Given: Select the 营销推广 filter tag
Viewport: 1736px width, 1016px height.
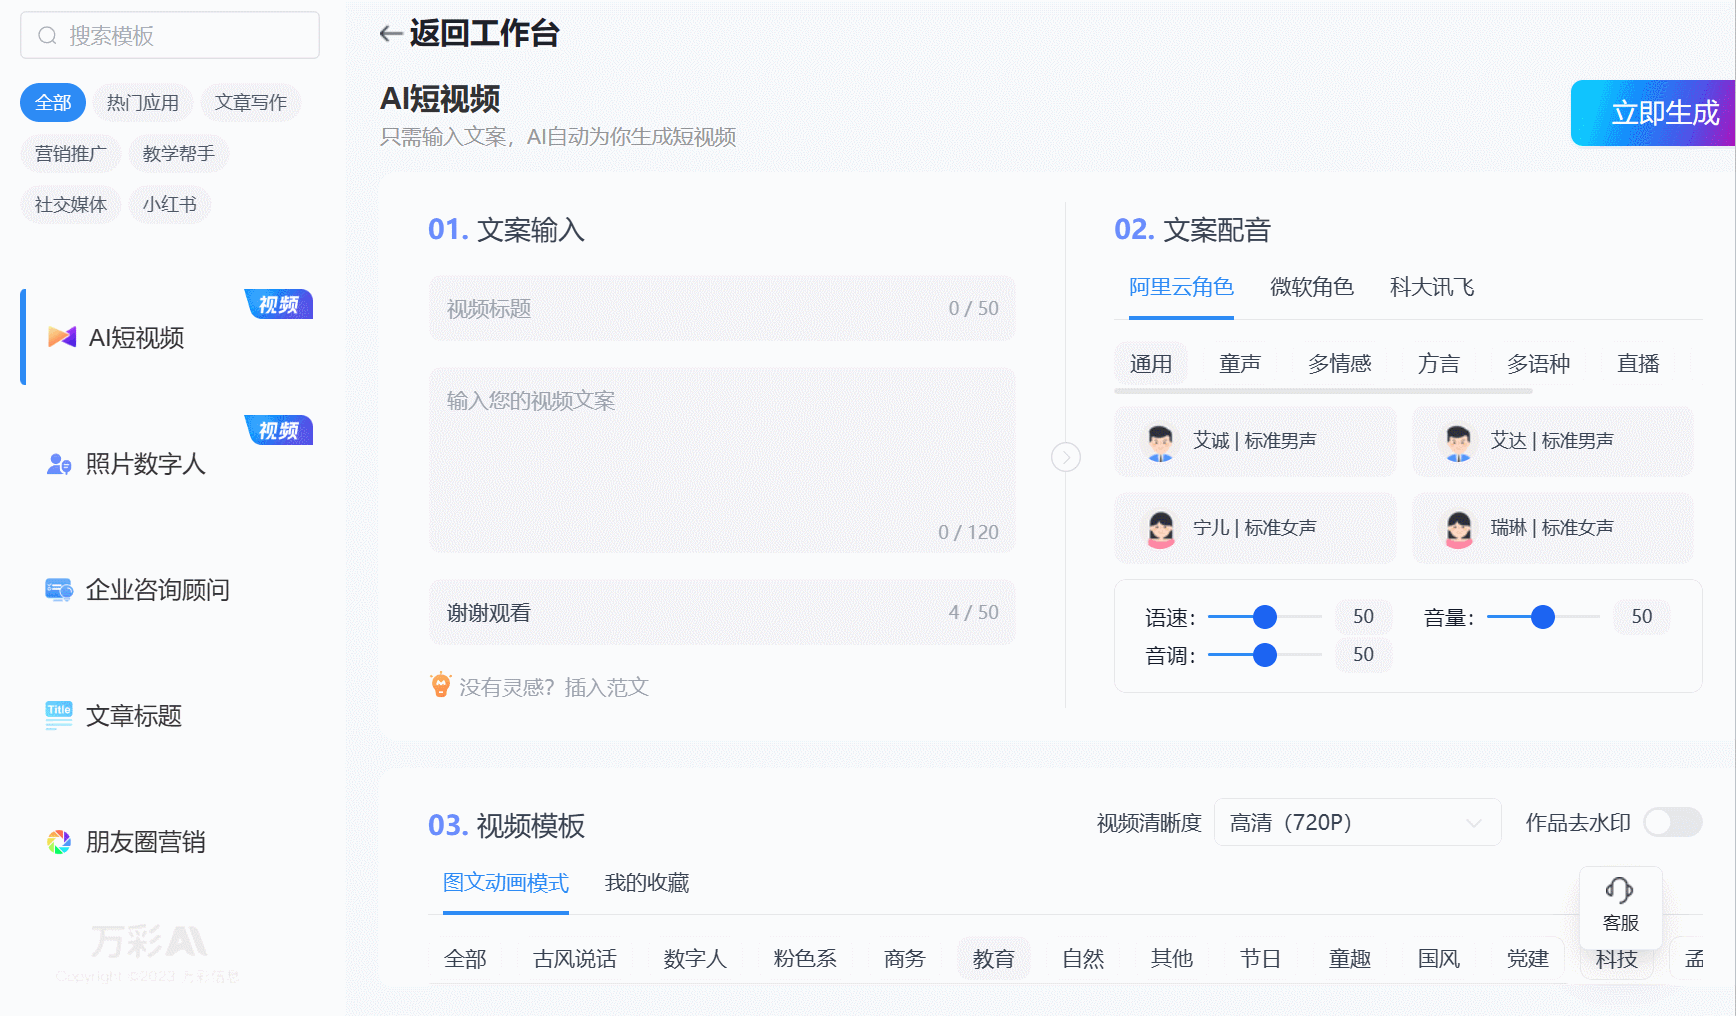Looking at the screenshot, I should 71,153.
